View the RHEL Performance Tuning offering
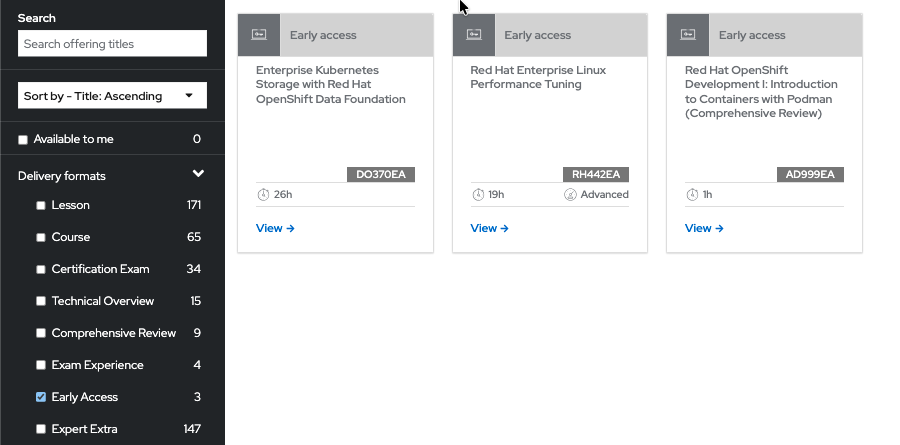This screenshot has height=445, width=900. [489, 228]
